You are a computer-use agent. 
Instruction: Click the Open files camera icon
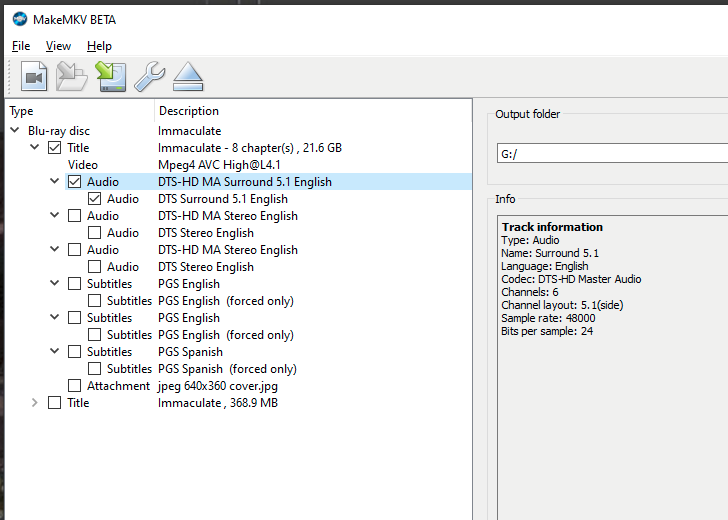coord(35,76)
